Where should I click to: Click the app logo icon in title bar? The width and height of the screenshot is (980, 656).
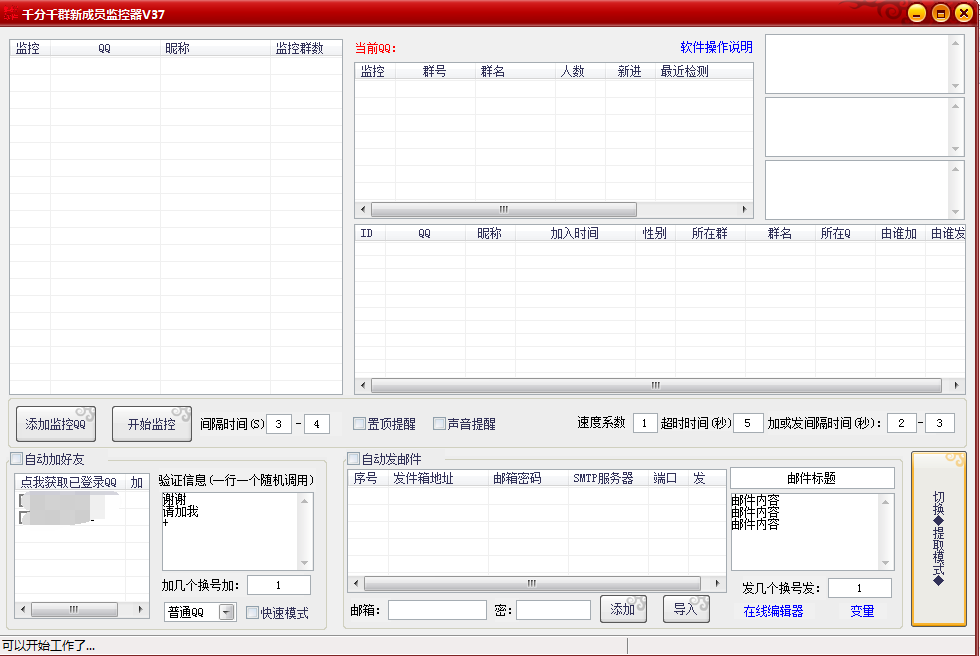[x=11, y=13]
